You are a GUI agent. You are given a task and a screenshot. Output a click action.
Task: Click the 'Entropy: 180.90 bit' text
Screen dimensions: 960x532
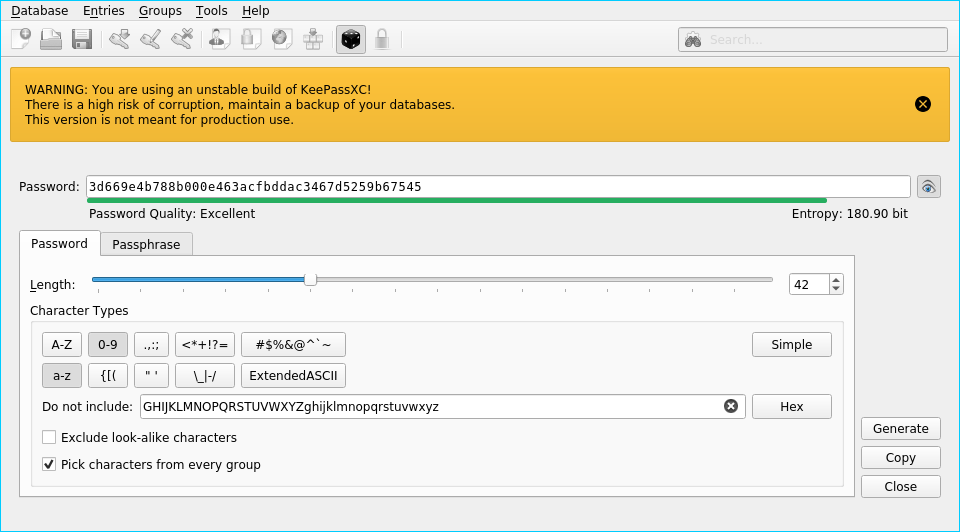849,214
